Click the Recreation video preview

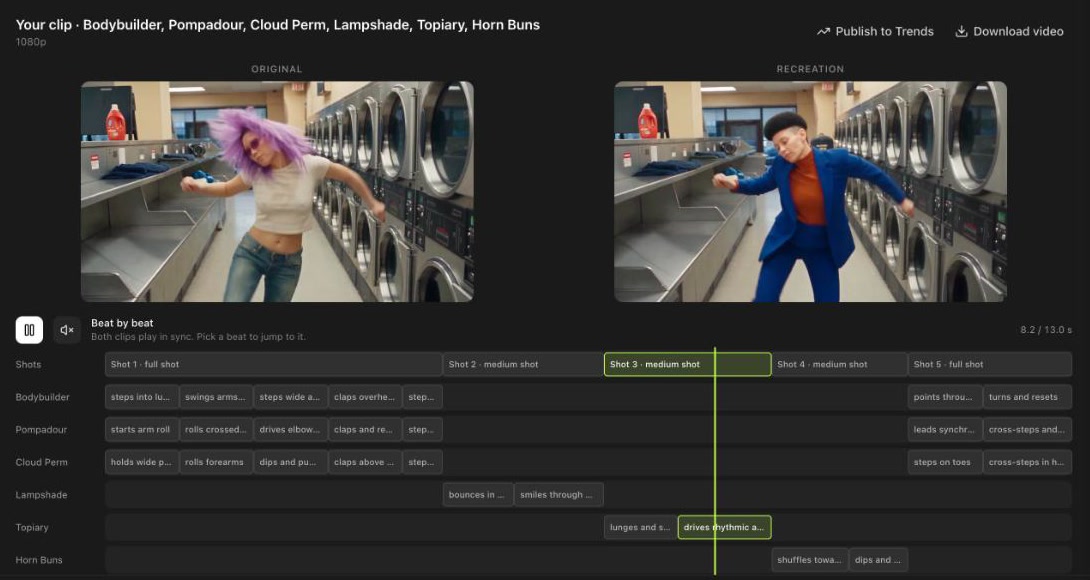(x=811, y=192)
